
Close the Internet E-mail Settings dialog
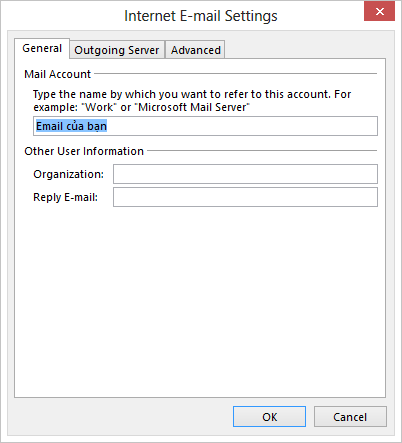point(379,11)
